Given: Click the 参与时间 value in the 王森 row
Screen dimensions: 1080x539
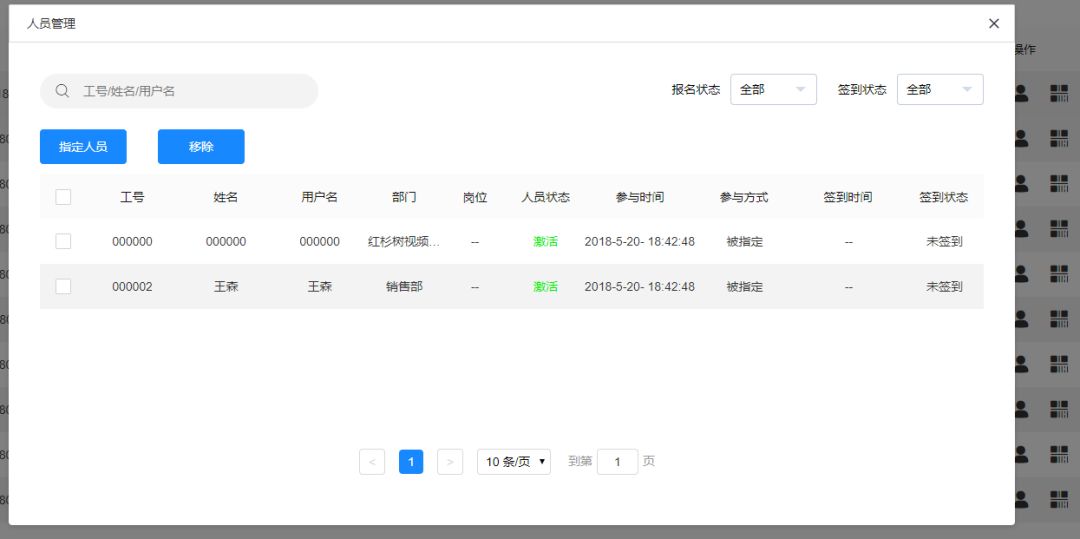Looking at the screenshot, I should [x=640, y=286].
